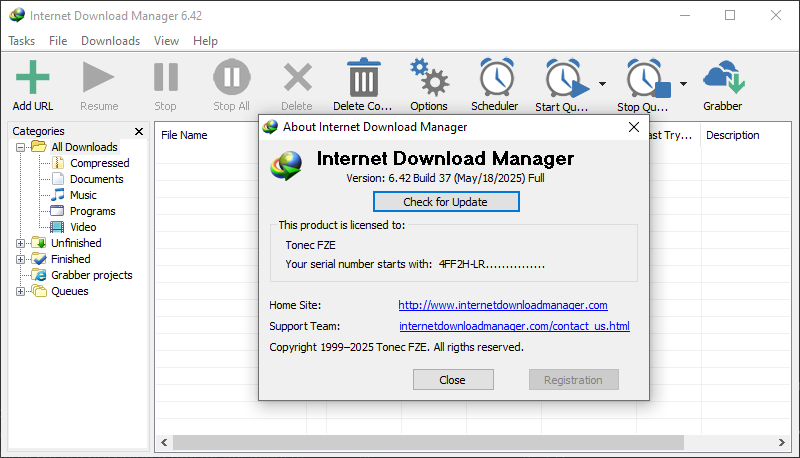Screen dimensions: 800x458
Task: Click the Resume toolbar icon
Action: (x=98, y=77)
